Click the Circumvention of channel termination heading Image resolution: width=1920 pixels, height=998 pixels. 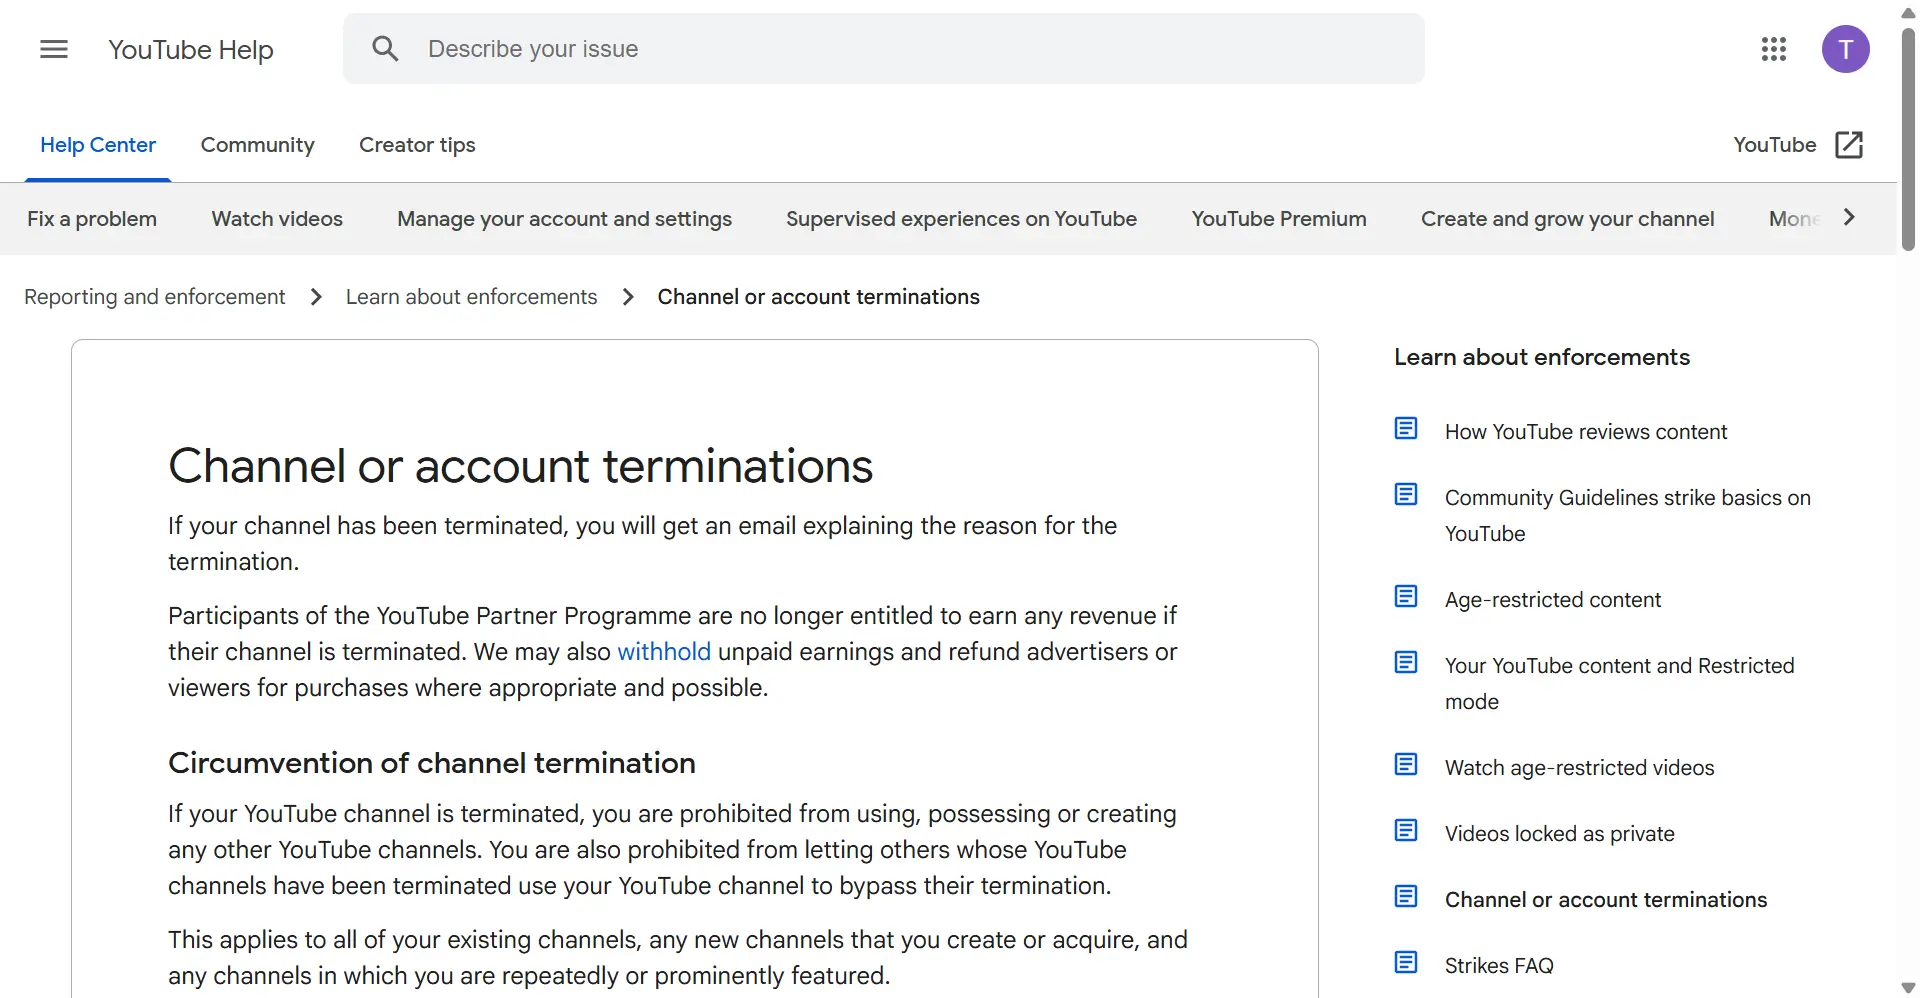432,763
